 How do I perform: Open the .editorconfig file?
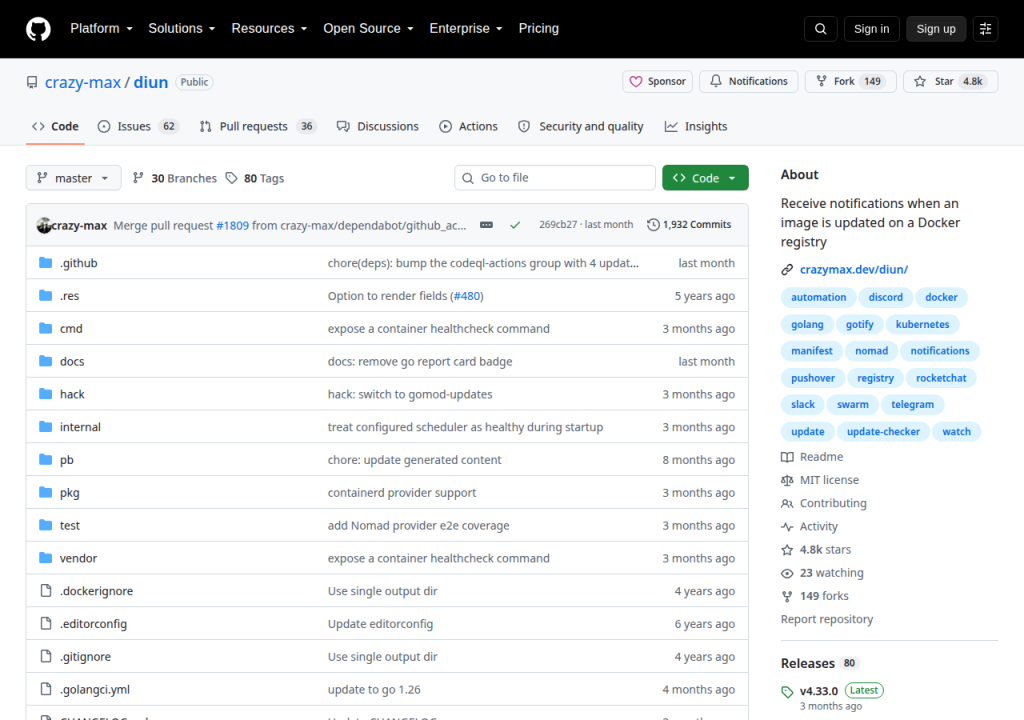93,624
